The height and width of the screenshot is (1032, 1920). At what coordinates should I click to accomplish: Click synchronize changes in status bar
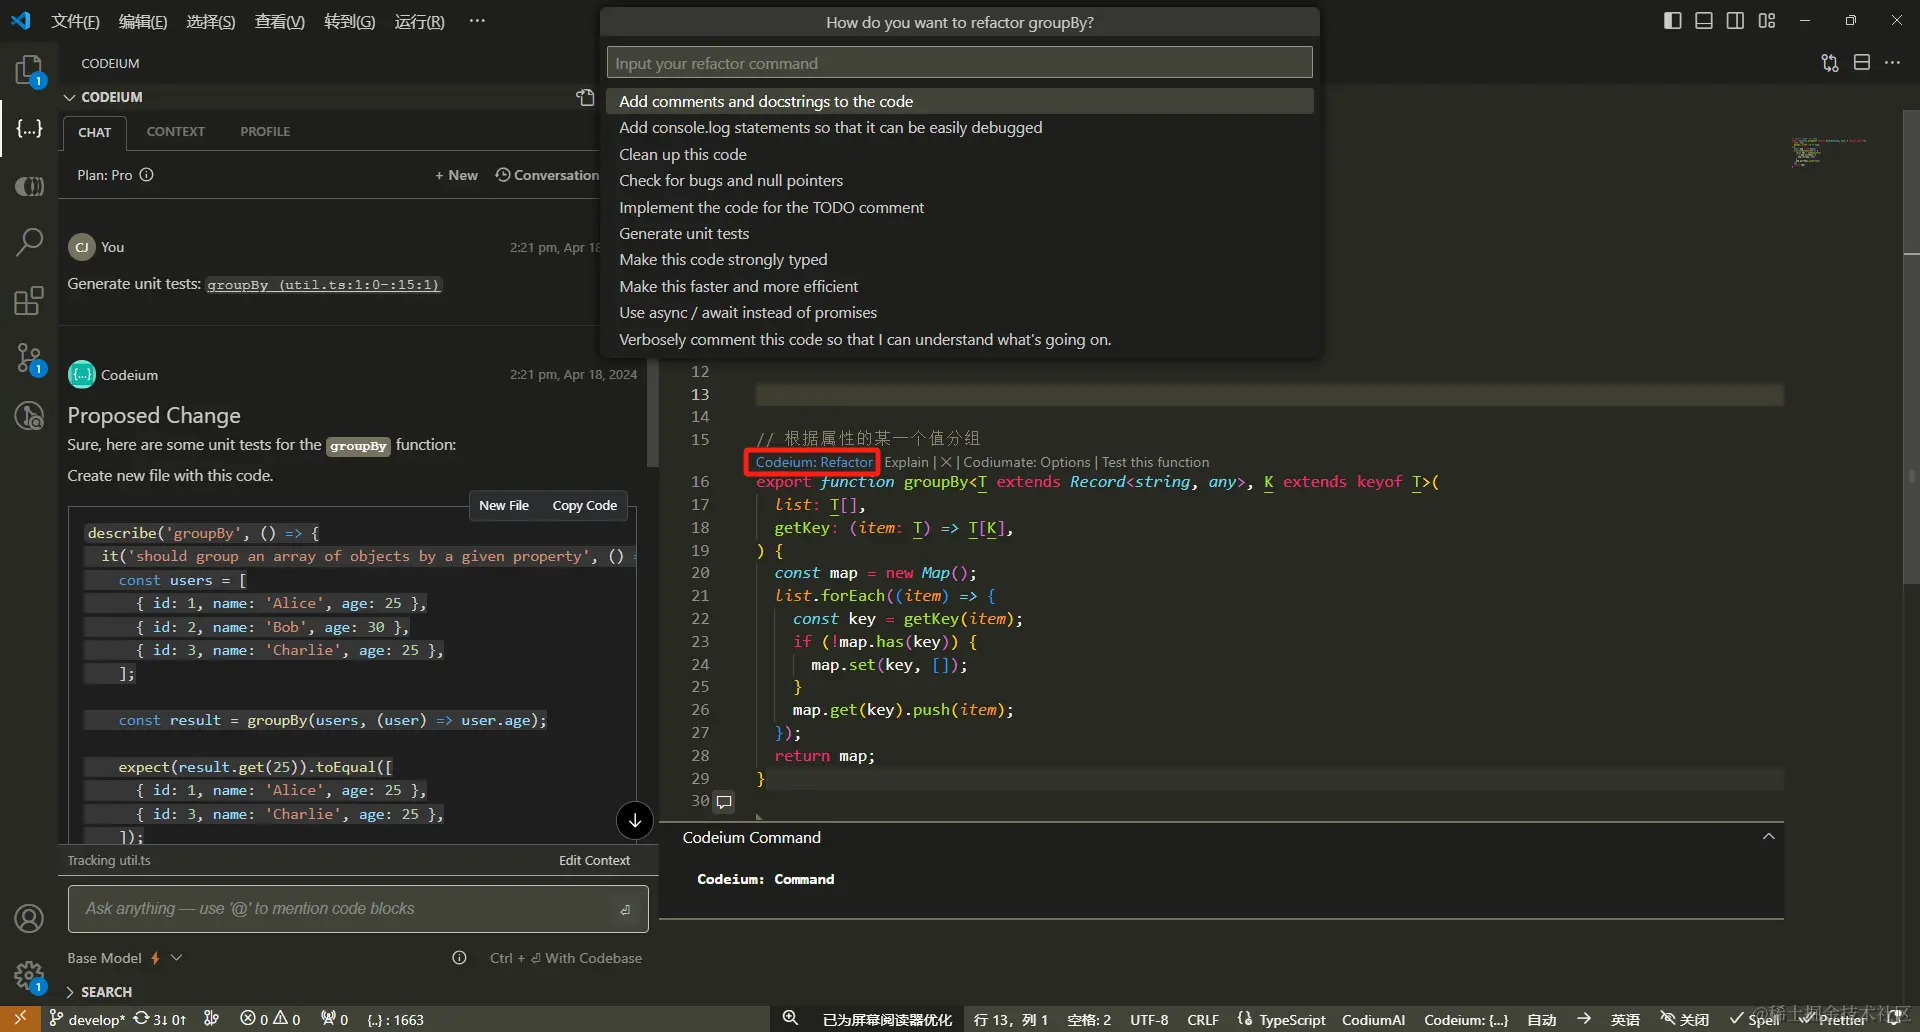click(160, 1019)
